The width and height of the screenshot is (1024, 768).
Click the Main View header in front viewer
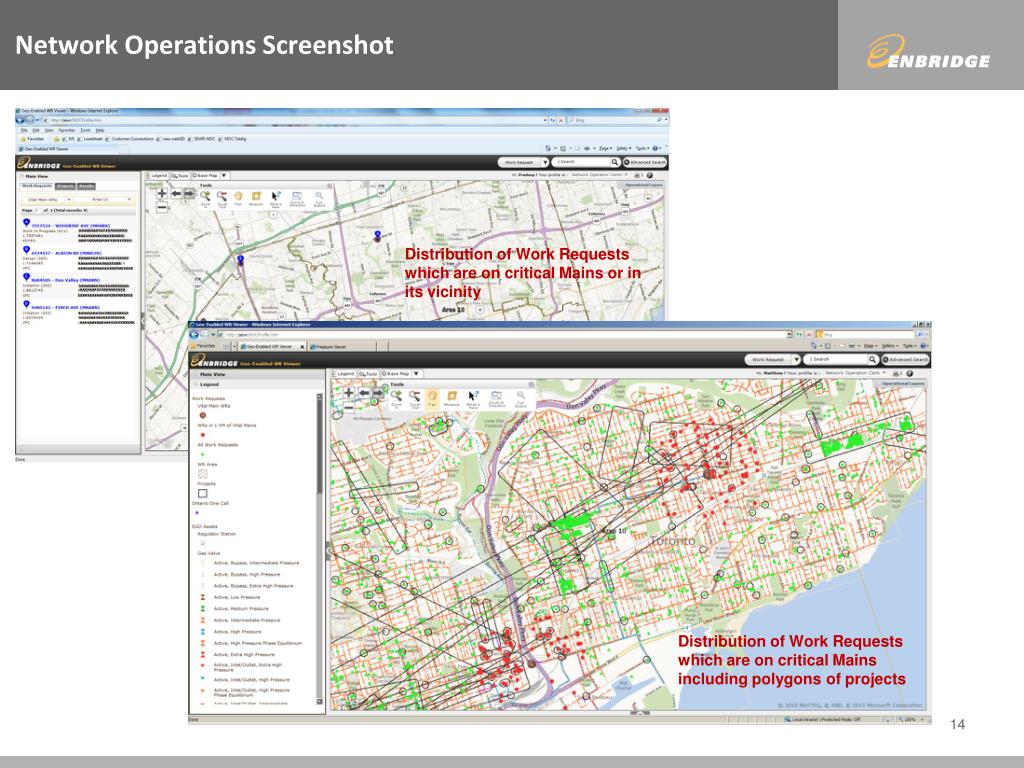coord(257,374)
